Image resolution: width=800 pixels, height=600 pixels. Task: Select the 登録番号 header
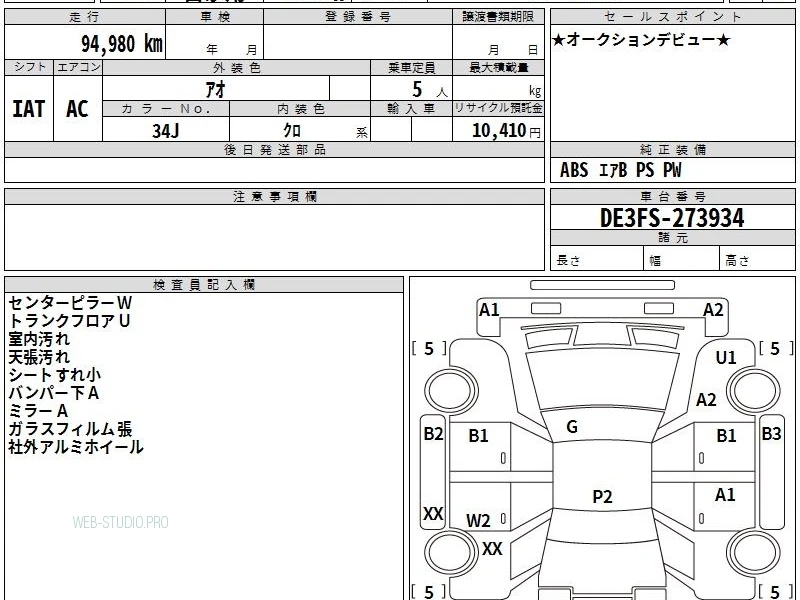(x=358, y=17)
